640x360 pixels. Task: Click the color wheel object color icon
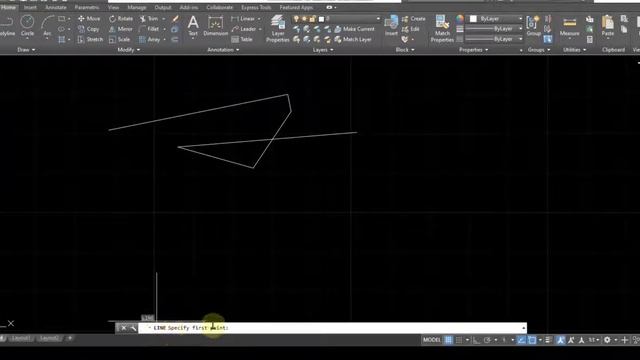460,19
